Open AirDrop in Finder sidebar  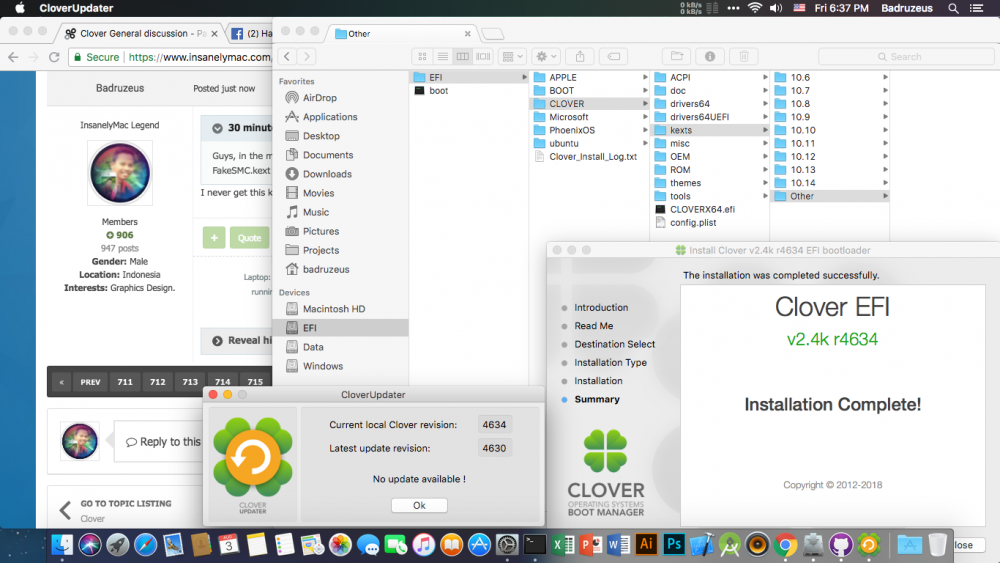[319, 98]
